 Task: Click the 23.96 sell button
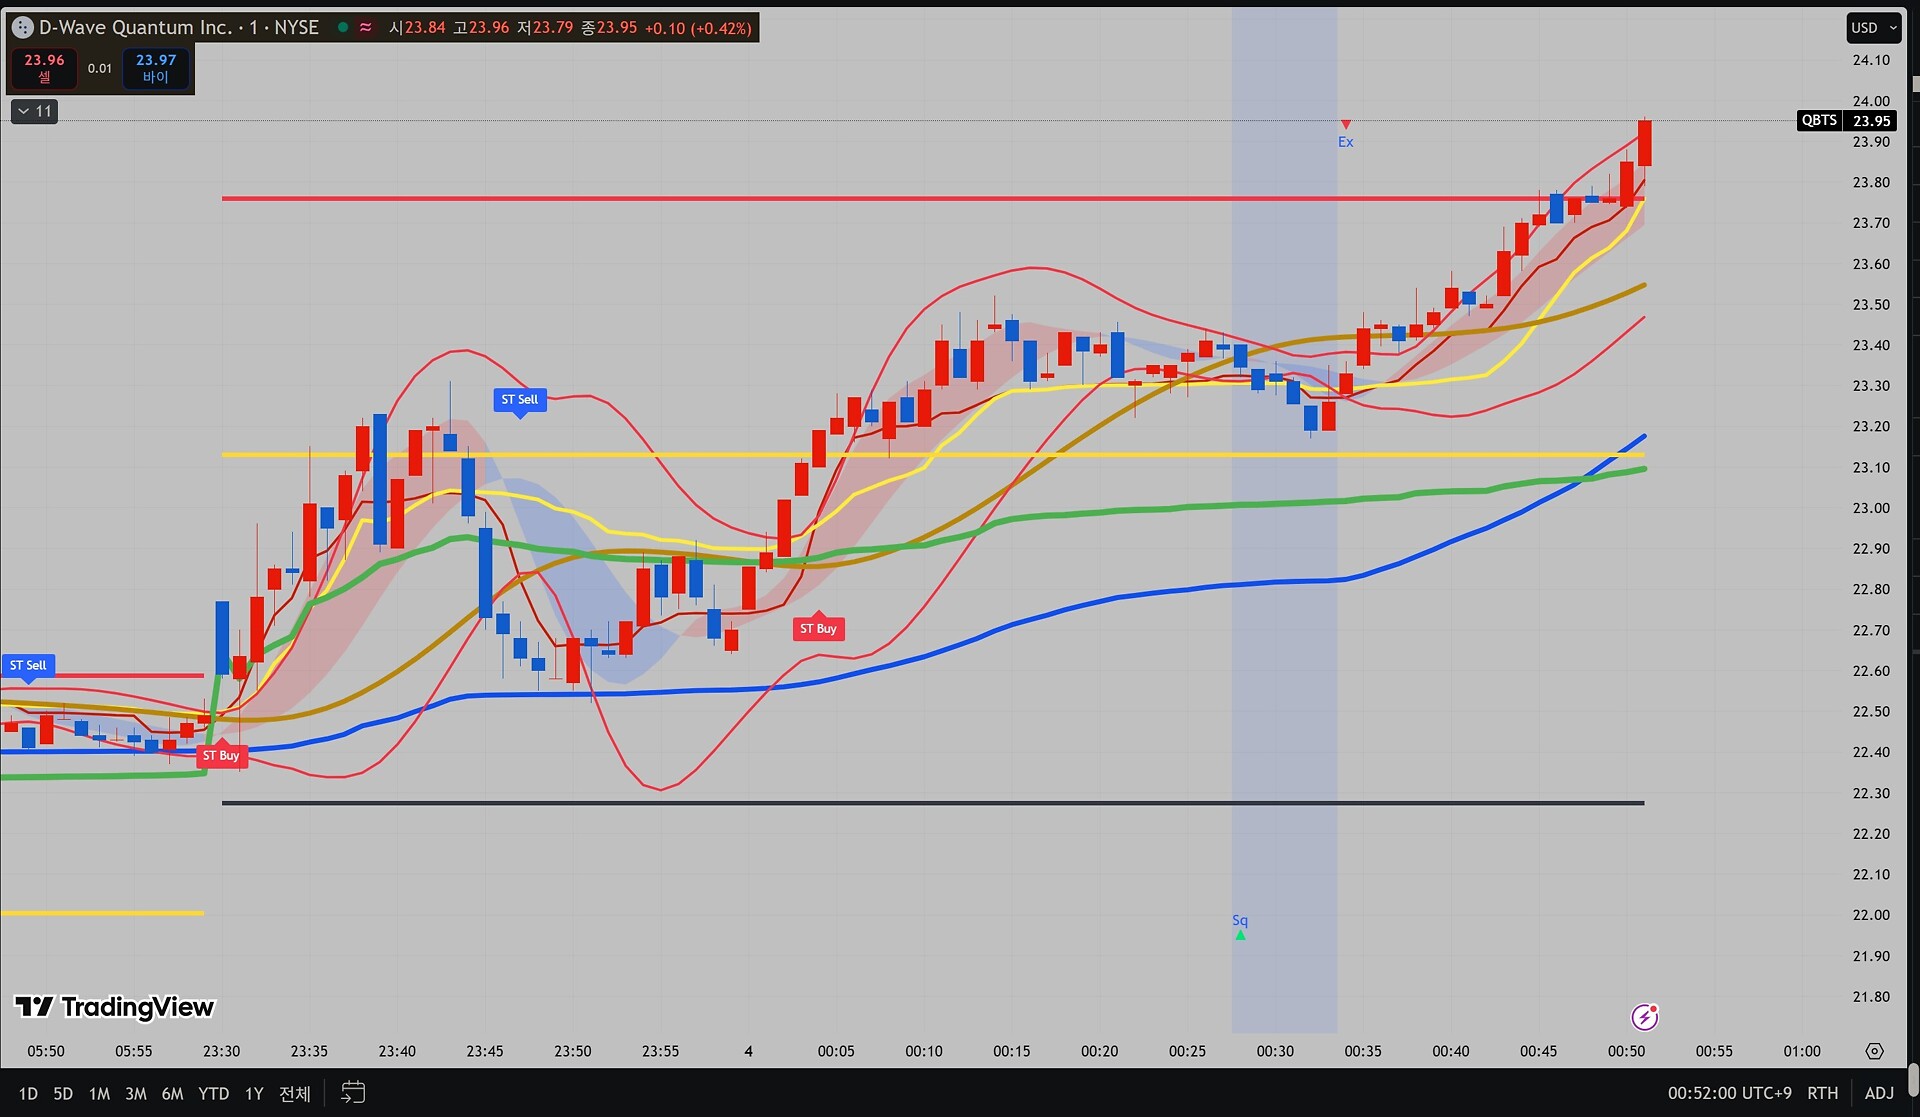44,68
